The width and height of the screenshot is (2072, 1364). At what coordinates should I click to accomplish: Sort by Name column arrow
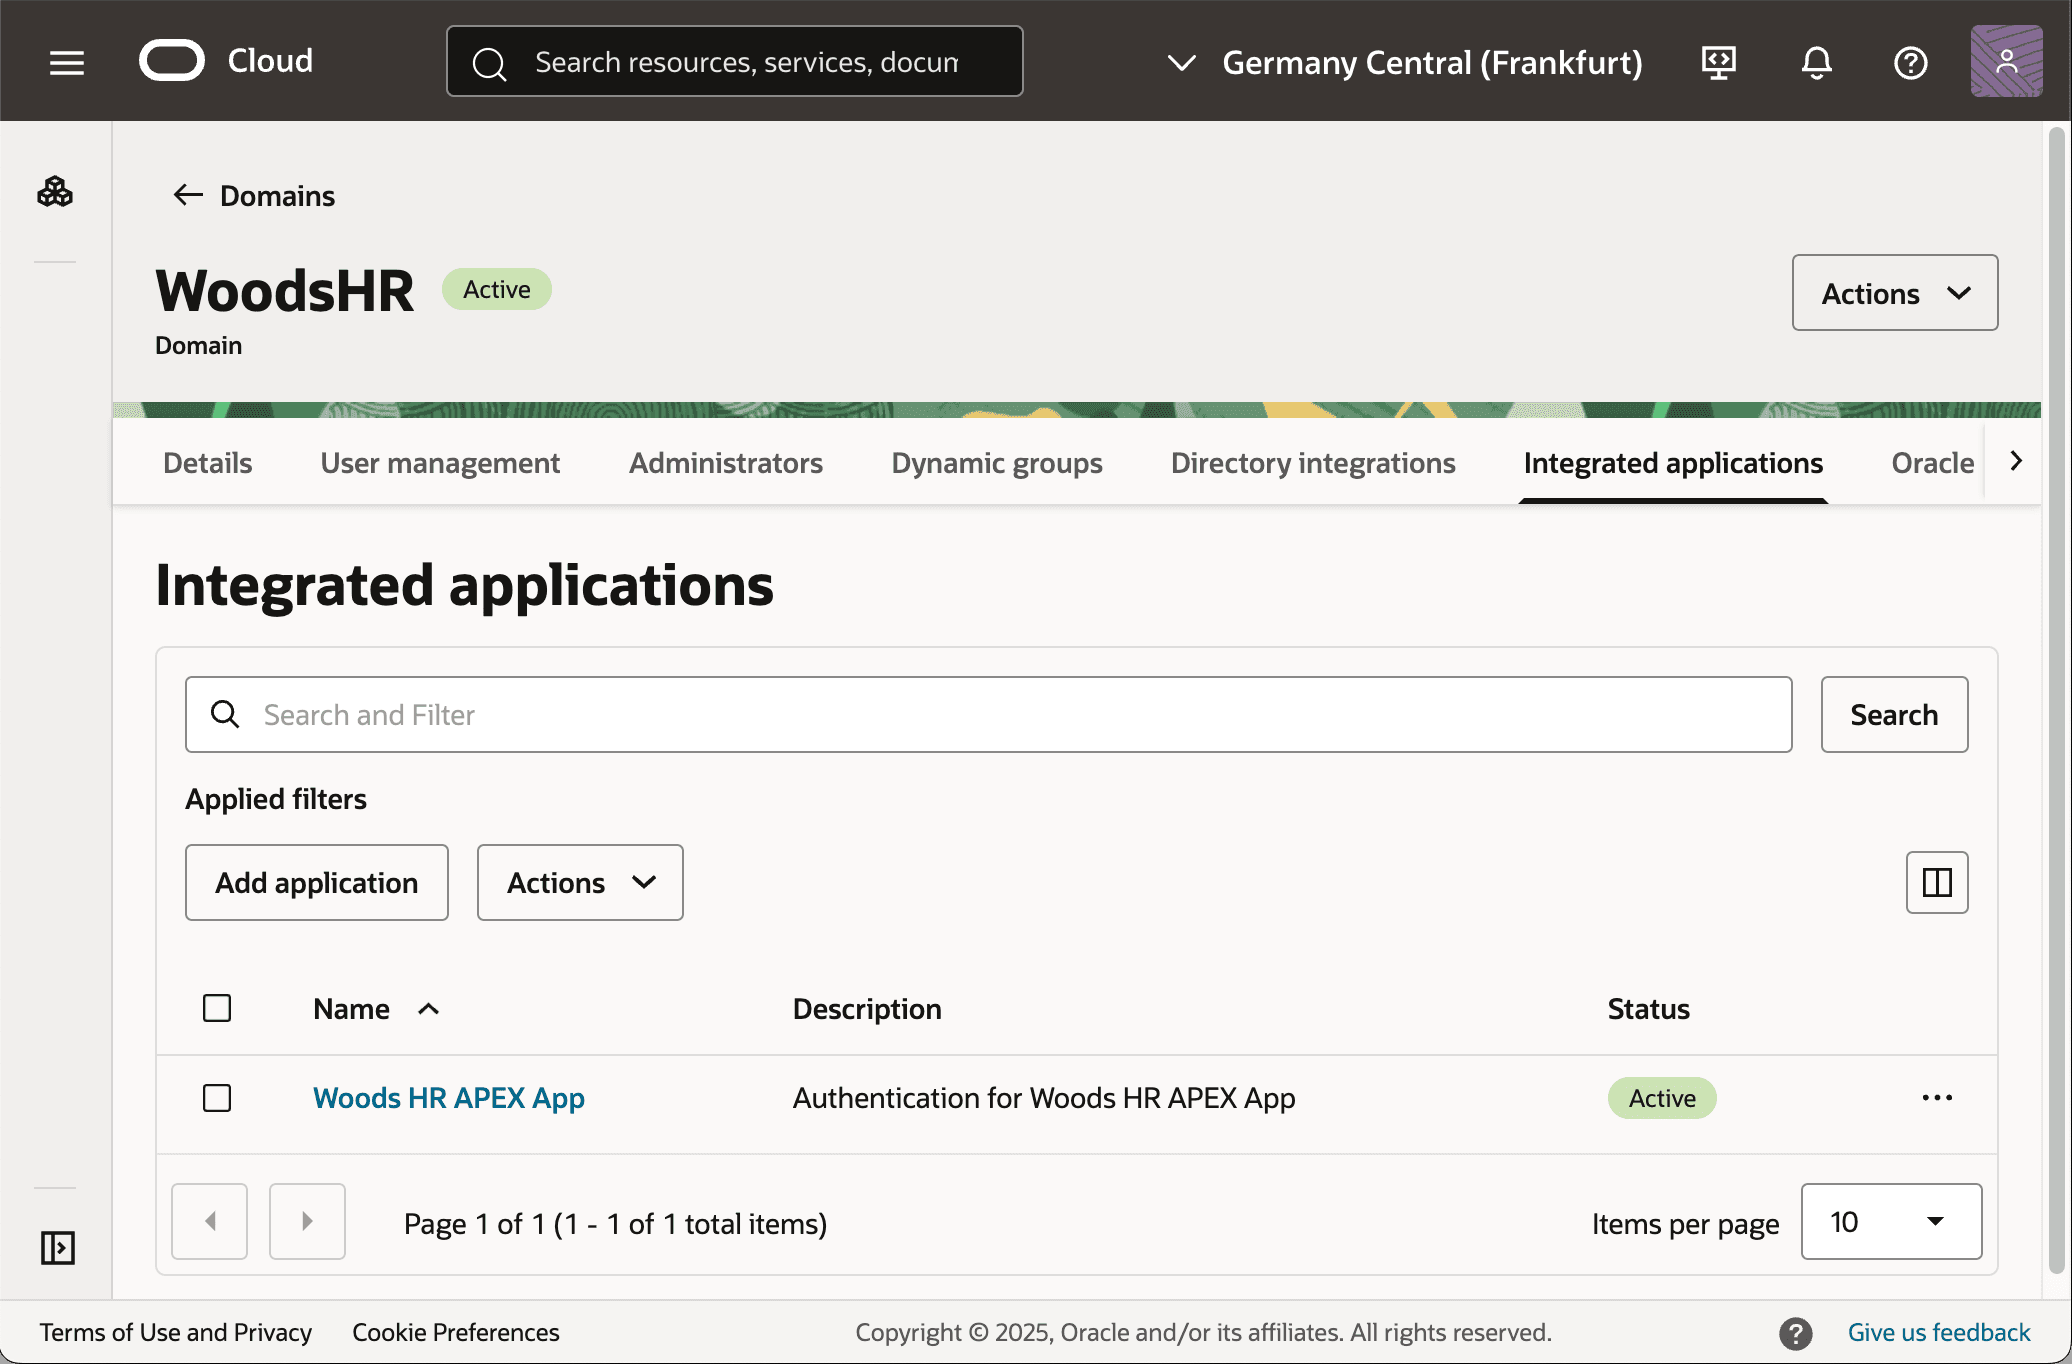pyautogui.click(x=428, y=1009)
